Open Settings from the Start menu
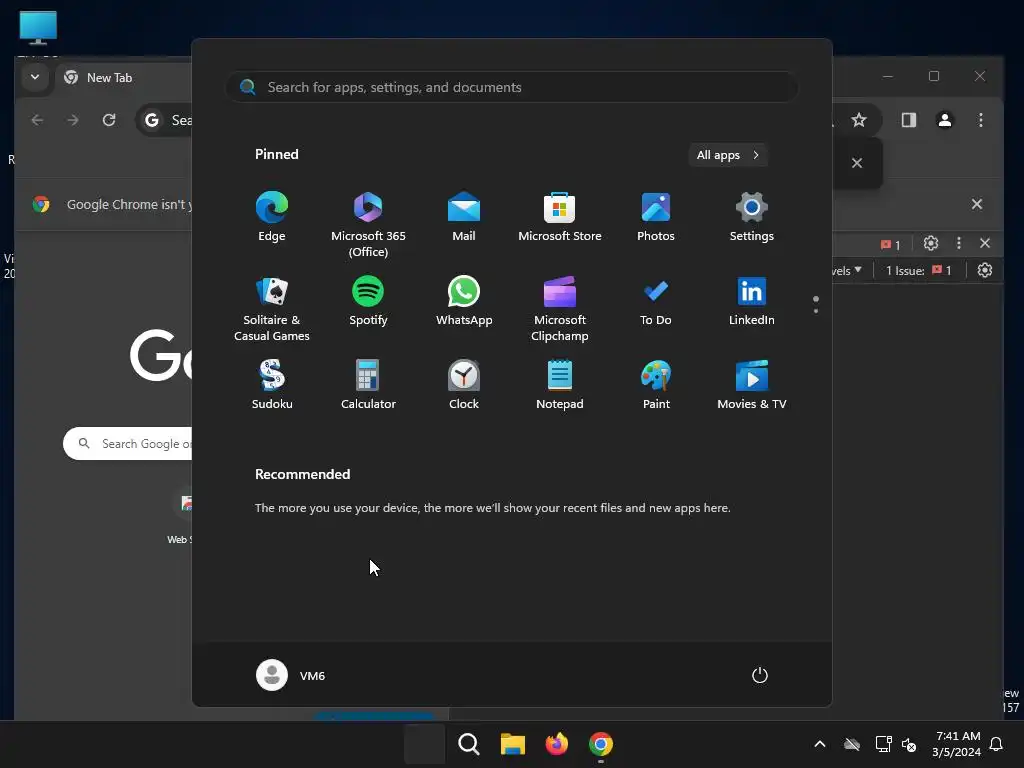Image resolution: width=1024 pixels, height=768 pixels. coord(752,217)
